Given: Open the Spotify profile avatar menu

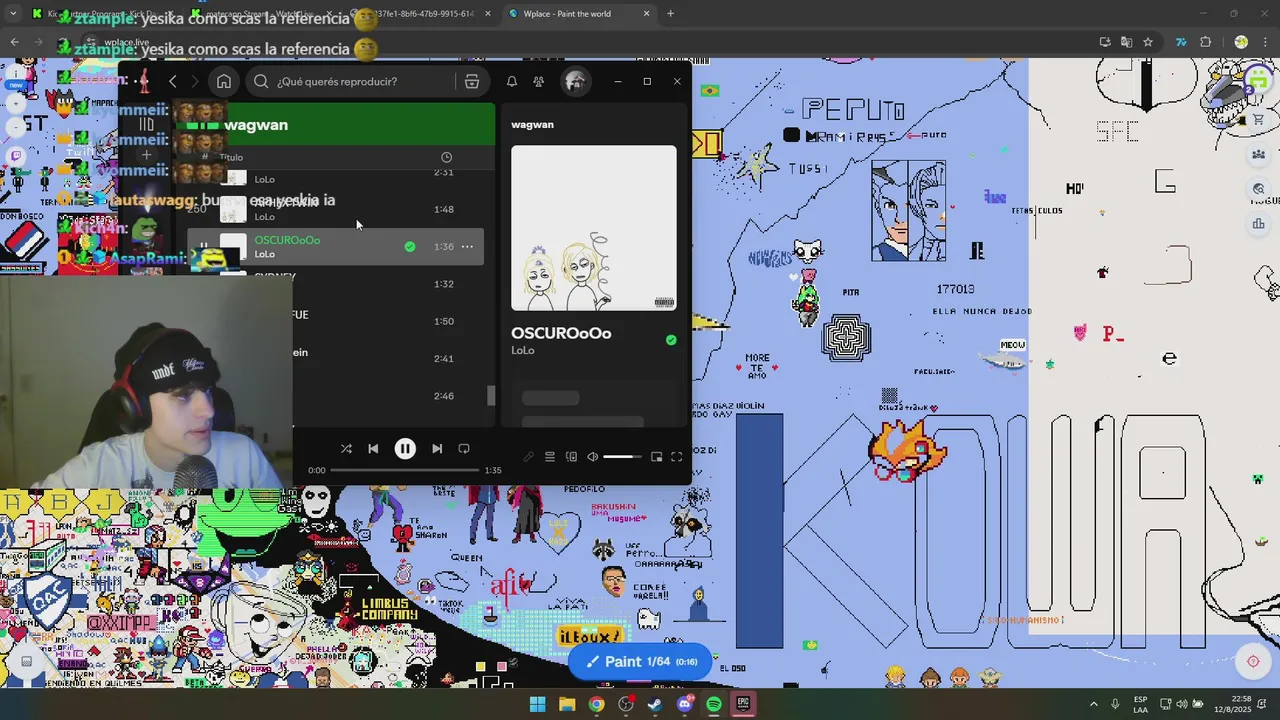Looking at the screenshot, I should pos(575,82).
